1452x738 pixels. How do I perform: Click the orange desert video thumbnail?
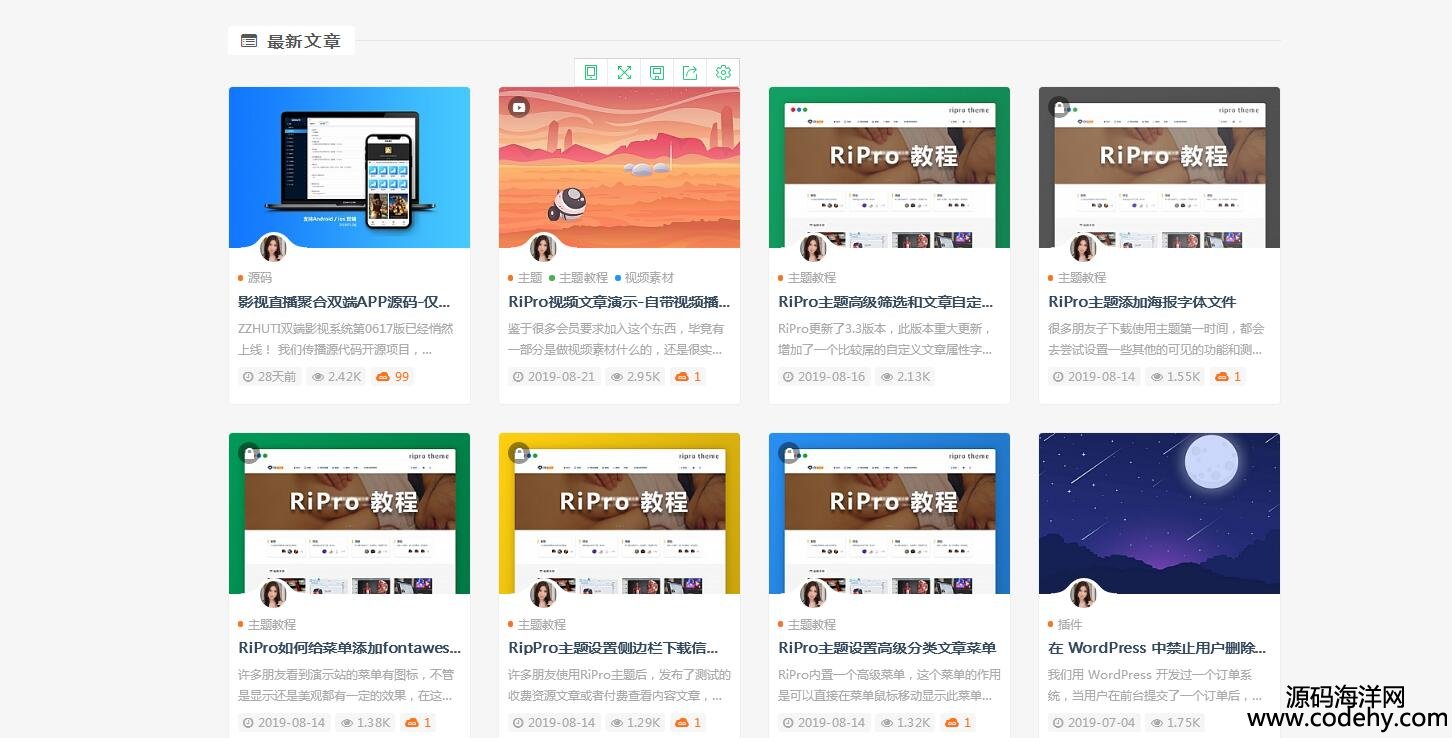click(619, 167)
